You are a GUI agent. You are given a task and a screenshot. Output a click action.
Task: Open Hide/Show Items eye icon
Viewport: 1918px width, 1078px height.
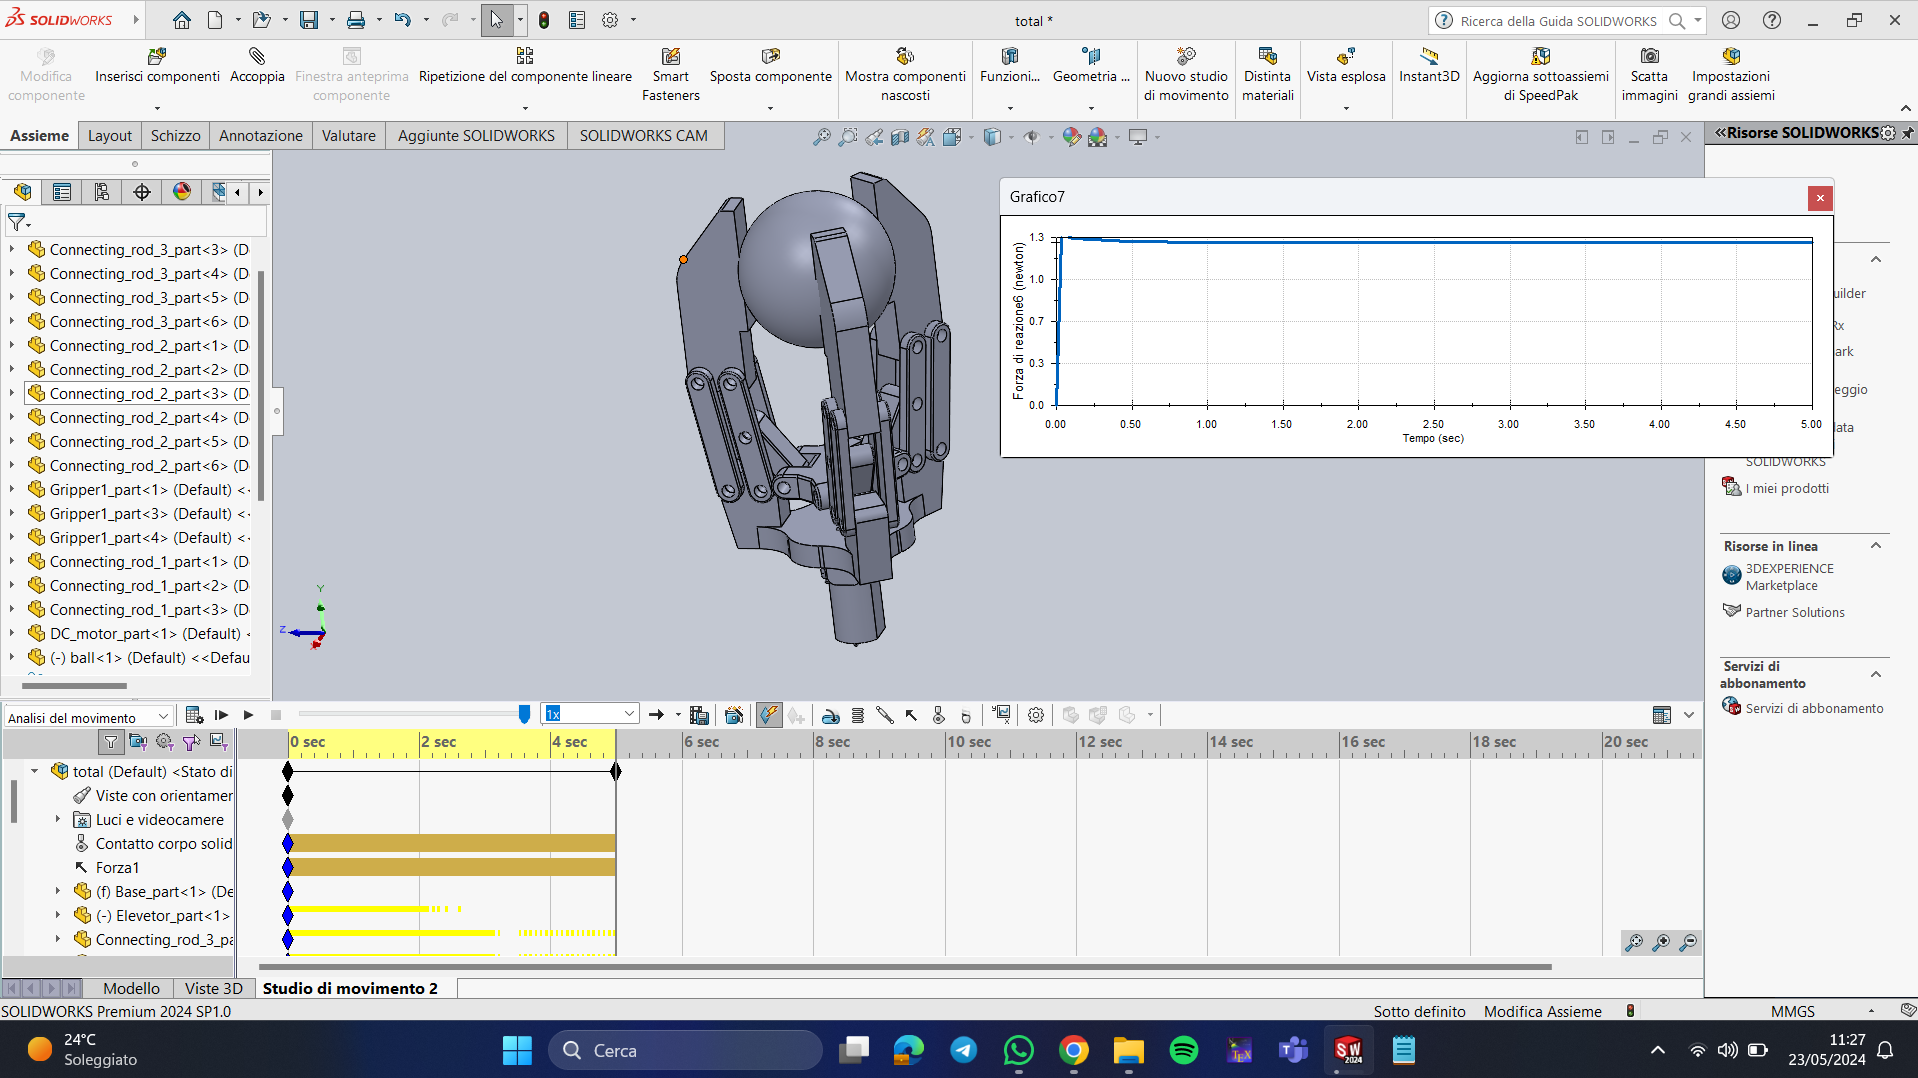(x=1031, y=137)
